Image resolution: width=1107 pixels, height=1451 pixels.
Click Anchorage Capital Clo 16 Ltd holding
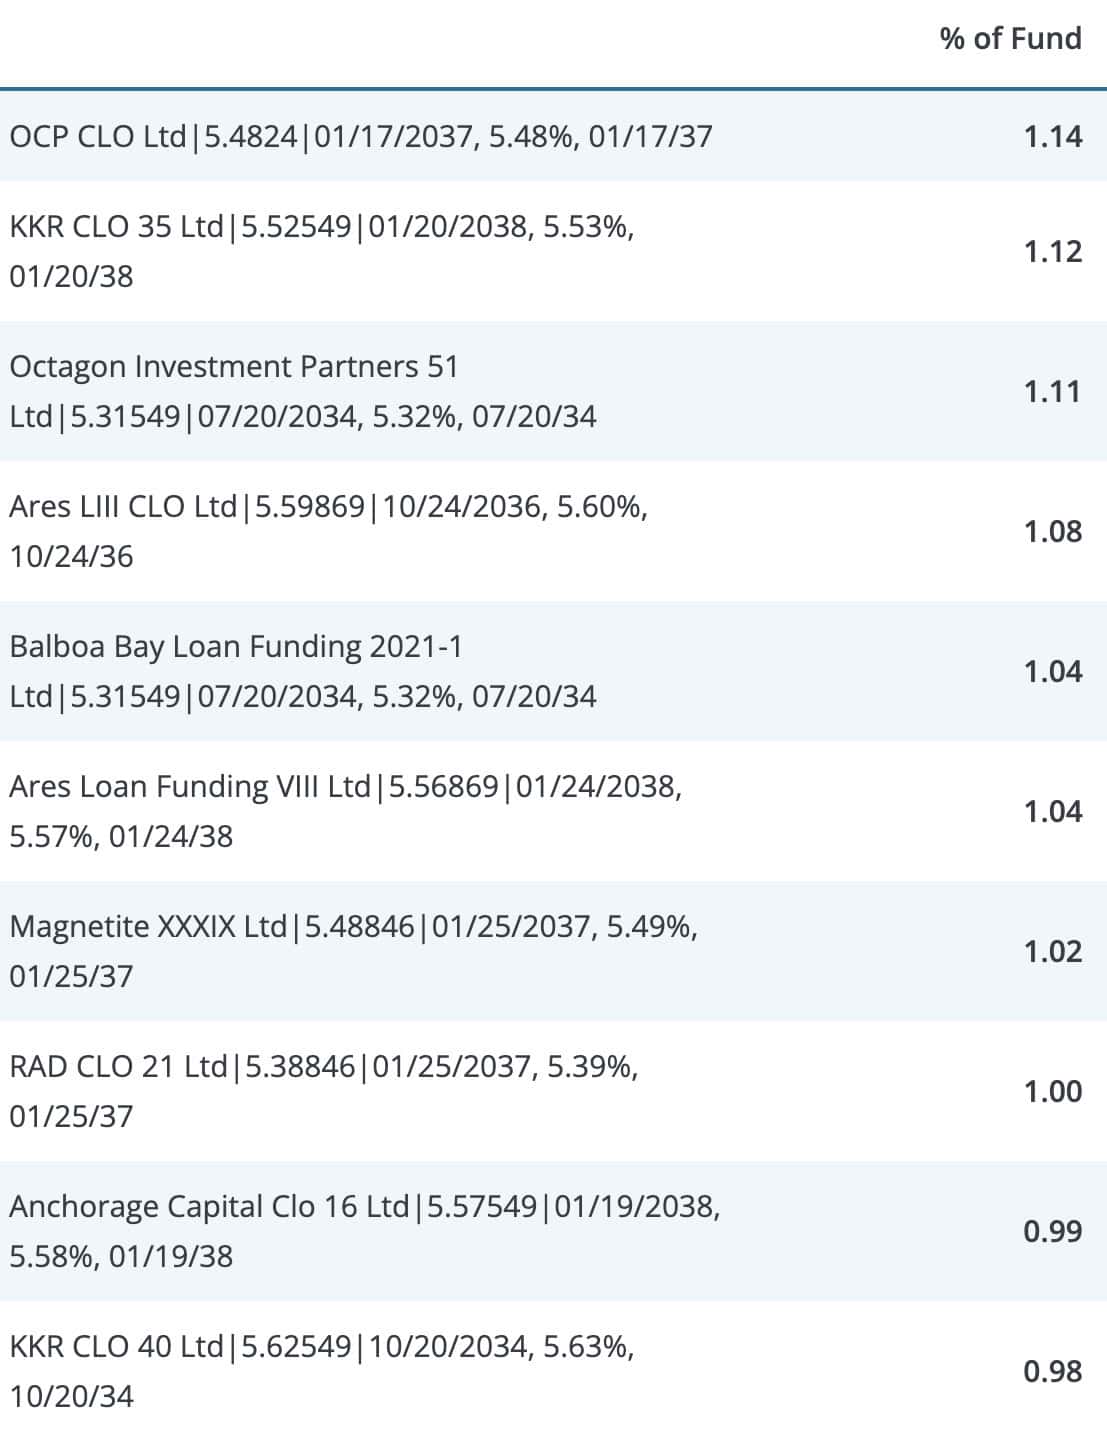point(553,1231)
